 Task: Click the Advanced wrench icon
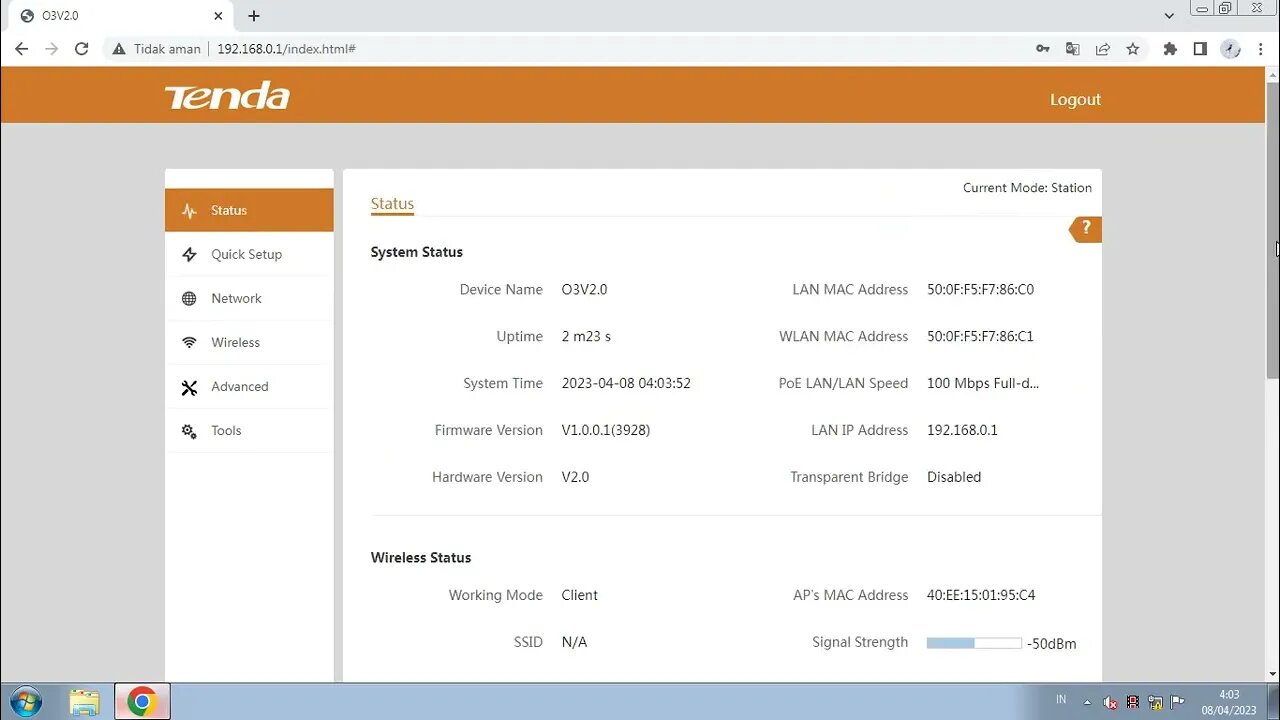click(189, 387)
